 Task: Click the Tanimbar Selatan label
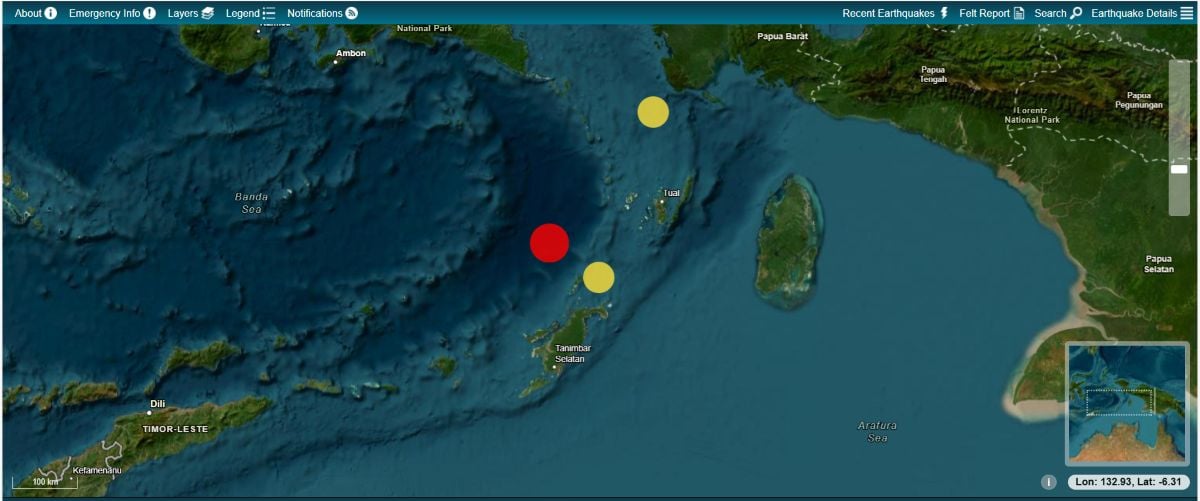pyautogui.click(x=573, y=353)
